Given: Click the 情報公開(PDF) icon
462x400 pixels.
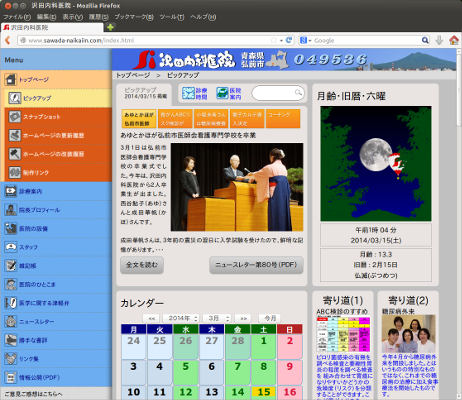Looking at the screenshot, I should click(x=11, y=377).
